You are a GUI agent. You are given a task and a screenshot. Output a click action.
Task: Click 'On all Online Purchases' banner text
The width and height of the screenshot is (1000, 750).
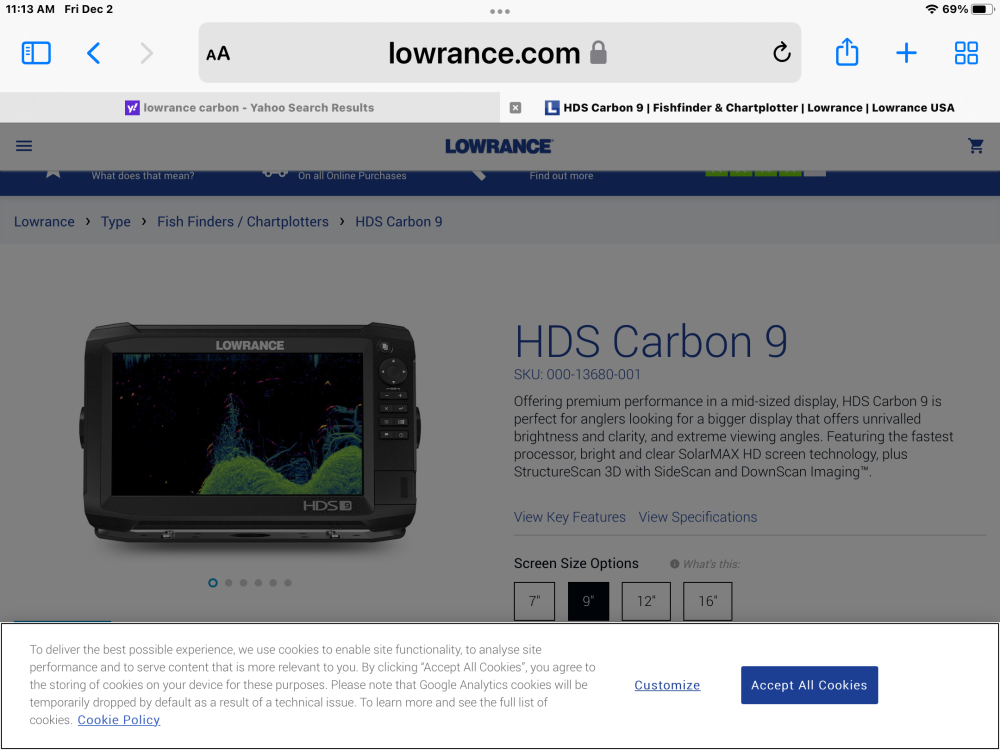pyautogui.click(x=352, y=176)
